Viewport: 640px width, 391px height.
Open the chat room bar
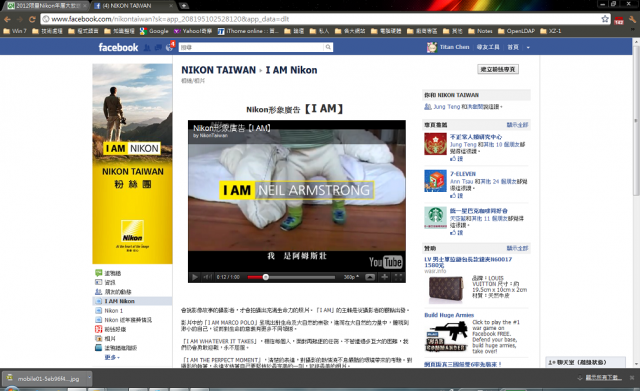pos(586,362)
